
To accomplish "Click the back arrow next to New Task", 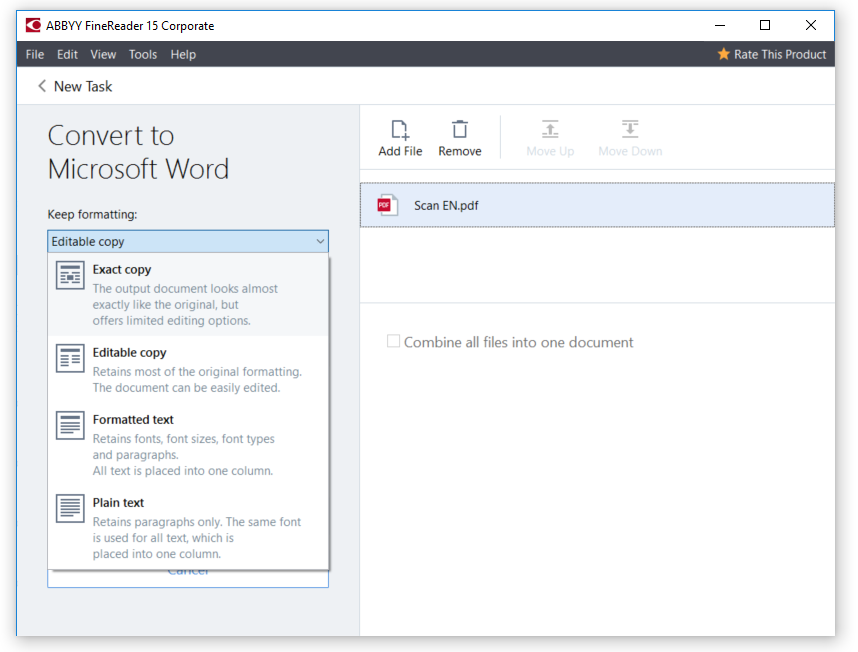I will point(42,86).
